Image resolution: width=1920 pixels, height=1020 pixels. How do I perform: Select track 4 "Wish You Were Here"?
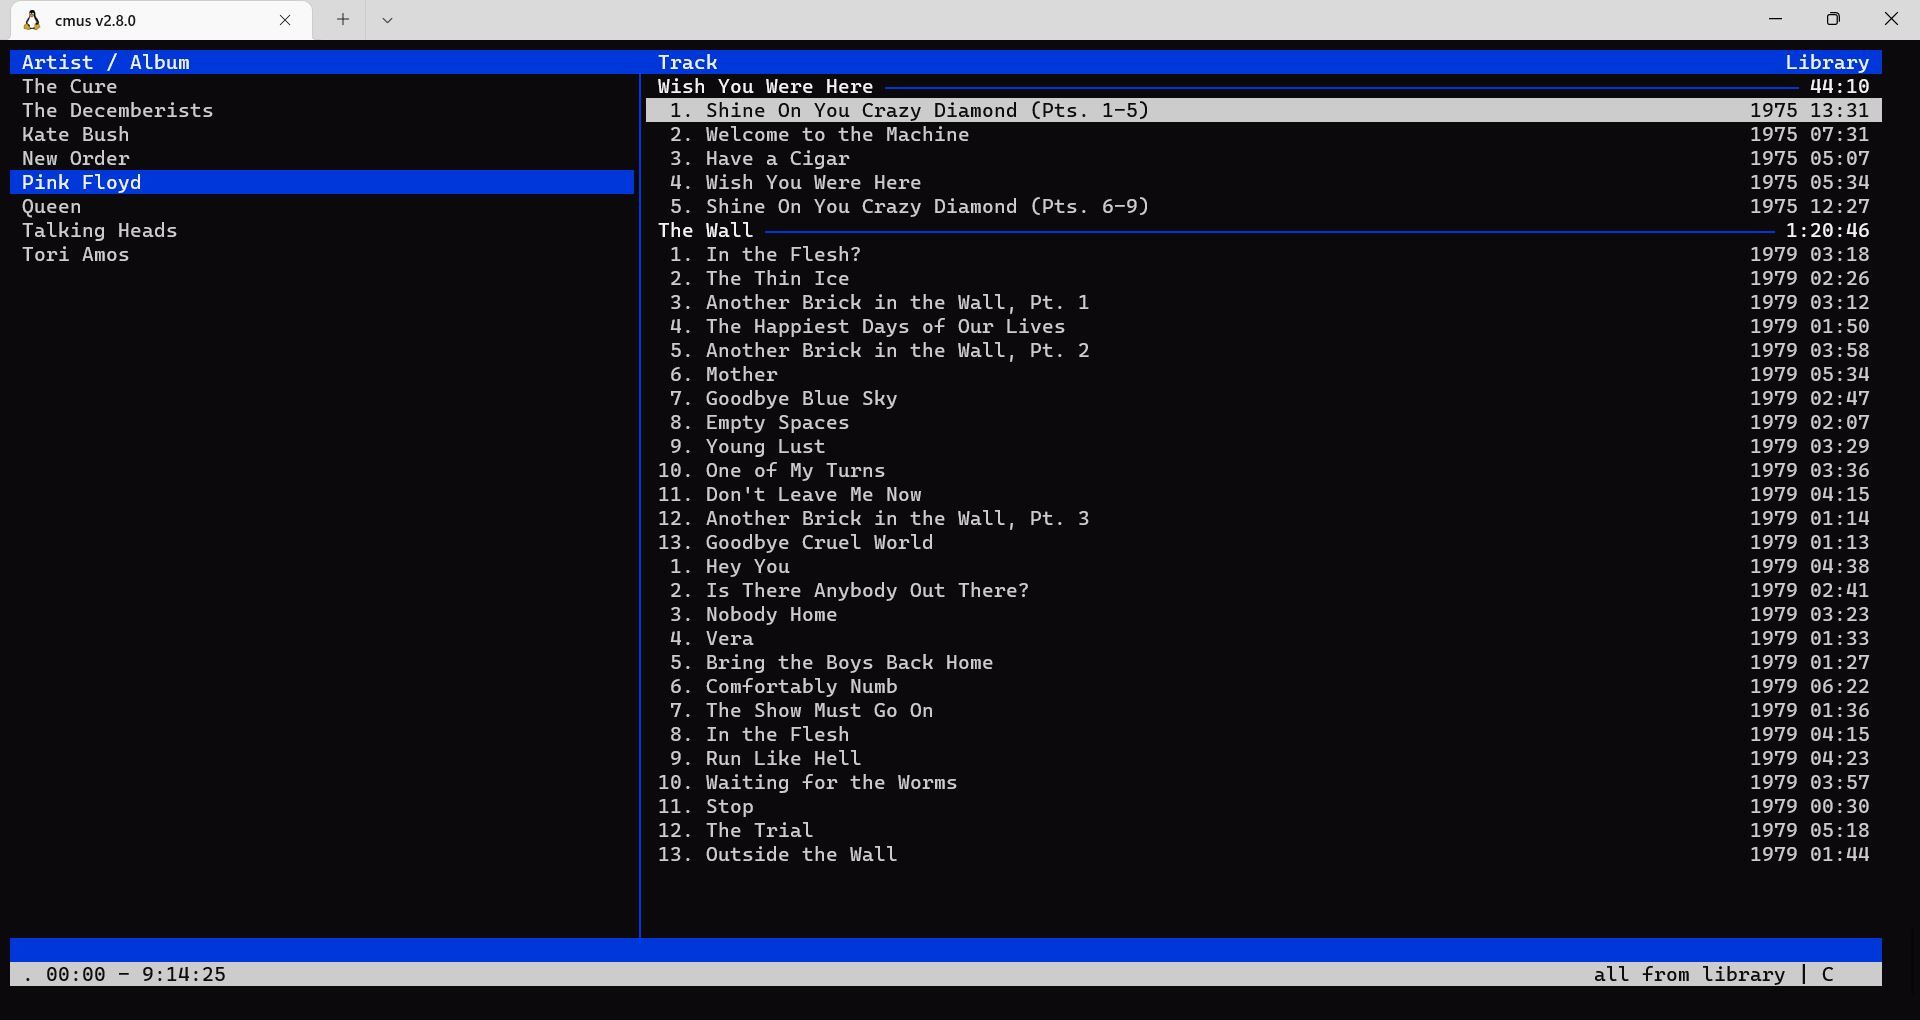[1264, 182]
